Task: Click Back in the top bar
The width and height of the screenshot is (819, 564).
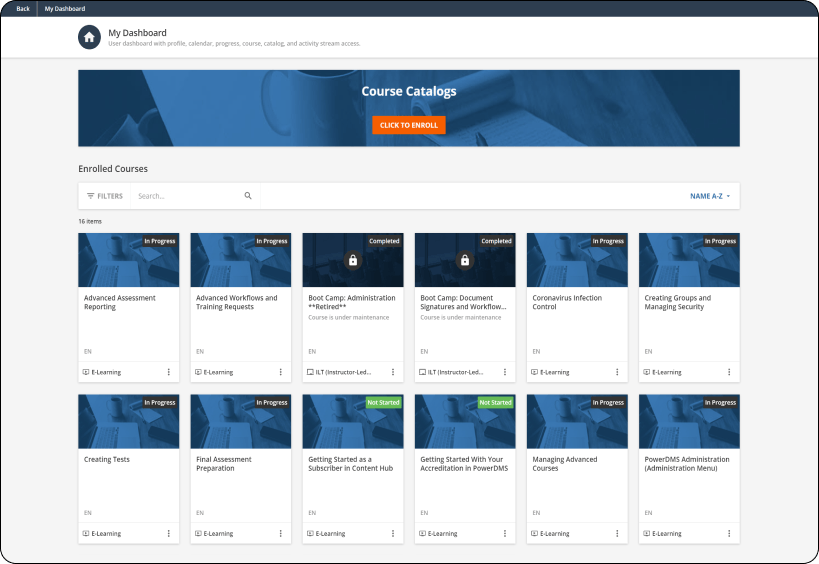Action: (x=23, y=9)
